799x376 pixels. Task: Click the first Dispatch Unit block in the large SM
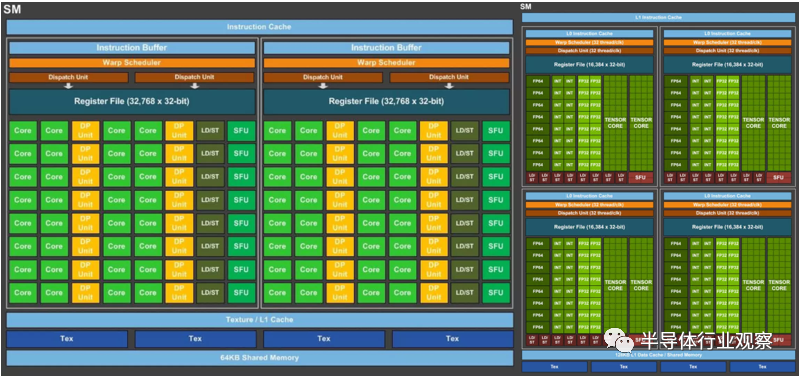[68, 77]
